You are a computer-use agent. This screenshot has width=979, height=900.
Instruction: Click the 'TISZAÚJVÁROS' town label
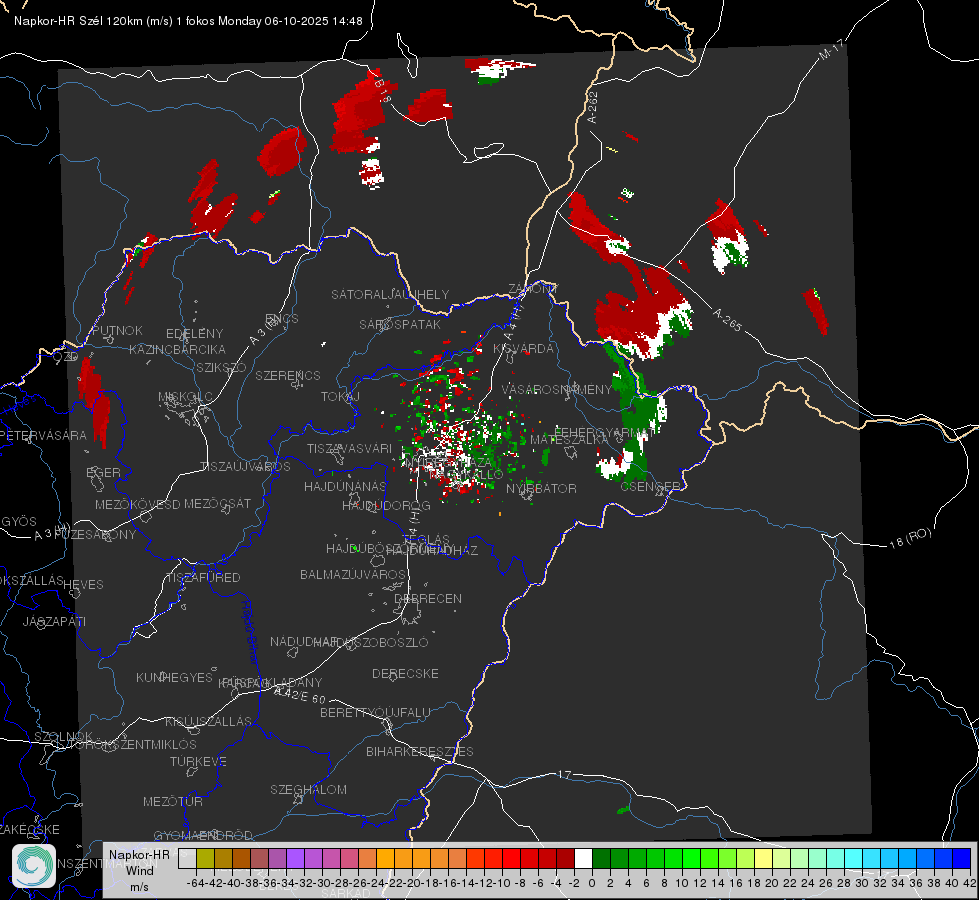pyautogui.click(x=245, y=467)
